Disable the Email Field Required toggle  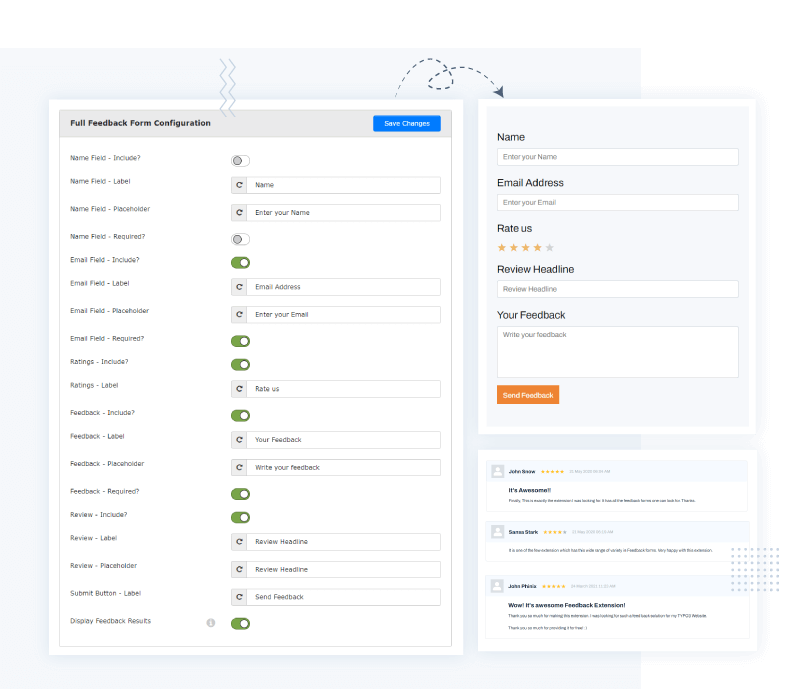click(240, 341)
